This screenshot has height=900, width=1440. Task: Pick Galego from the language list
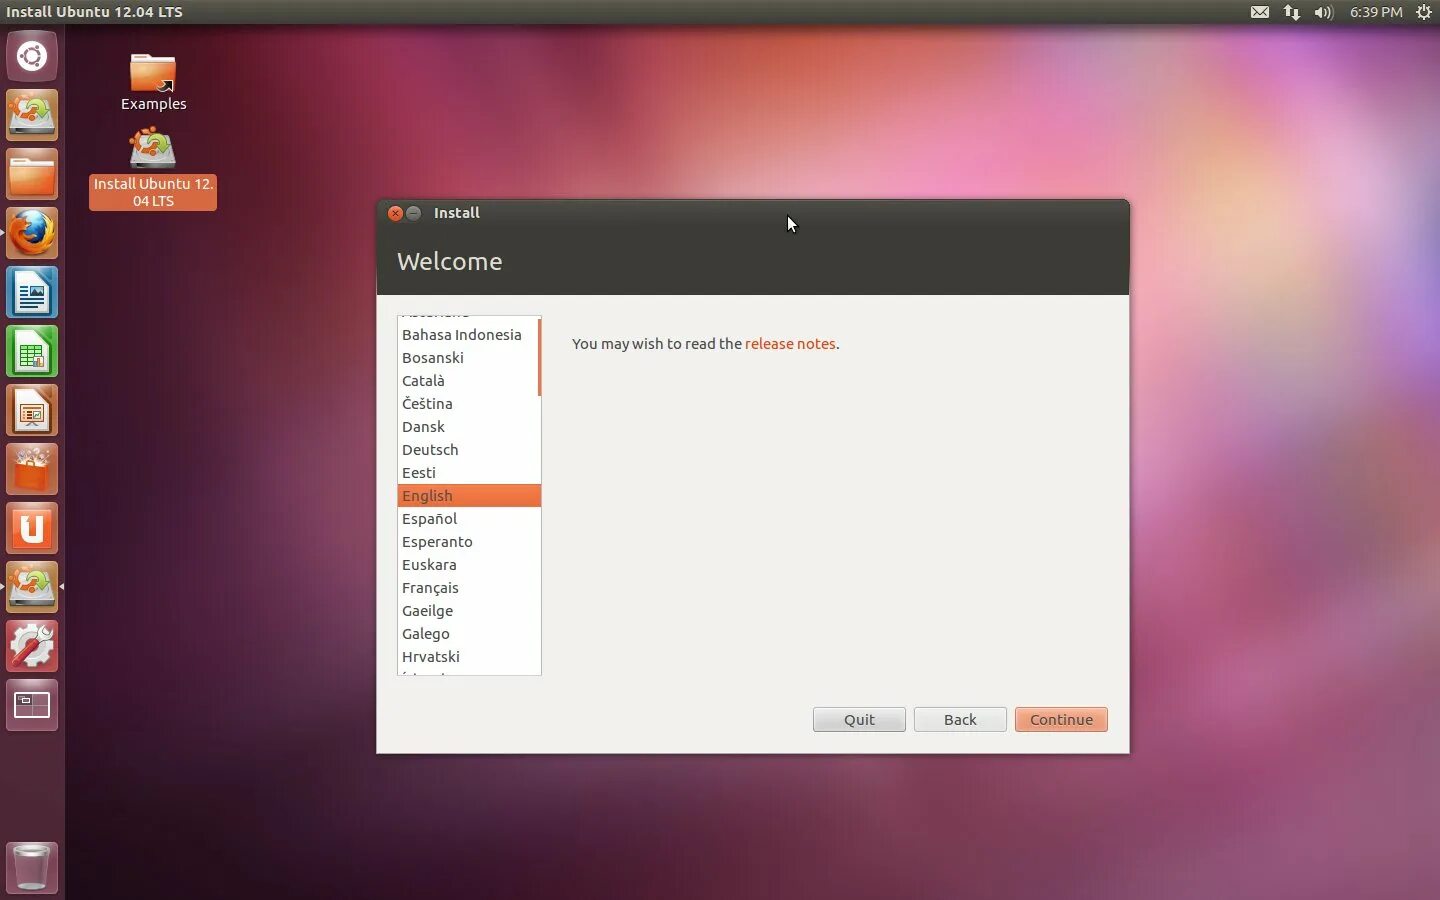pos(467,633)
